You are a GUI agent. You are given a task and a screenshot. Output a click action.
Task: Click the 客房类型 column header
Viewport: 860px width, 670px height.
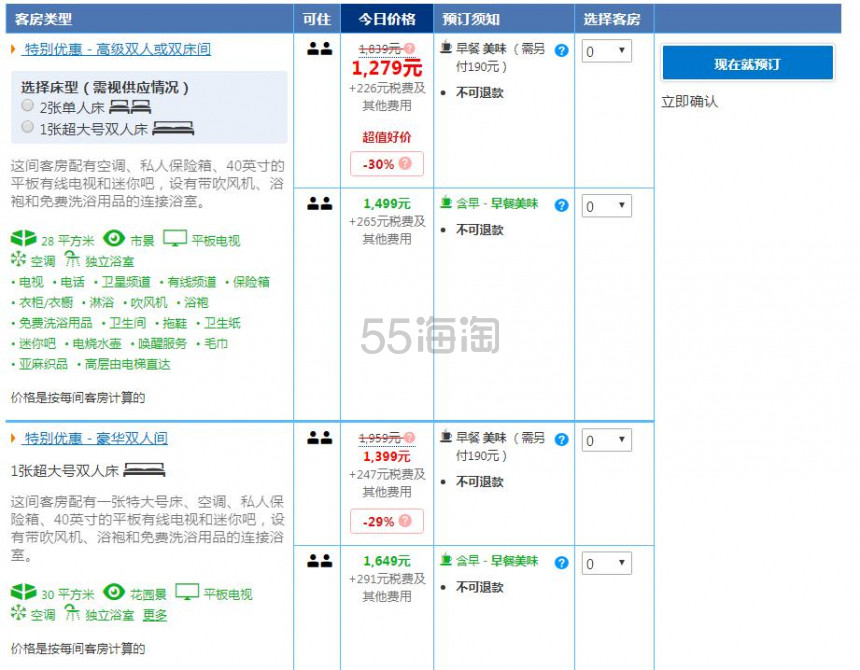click(43, 19)
